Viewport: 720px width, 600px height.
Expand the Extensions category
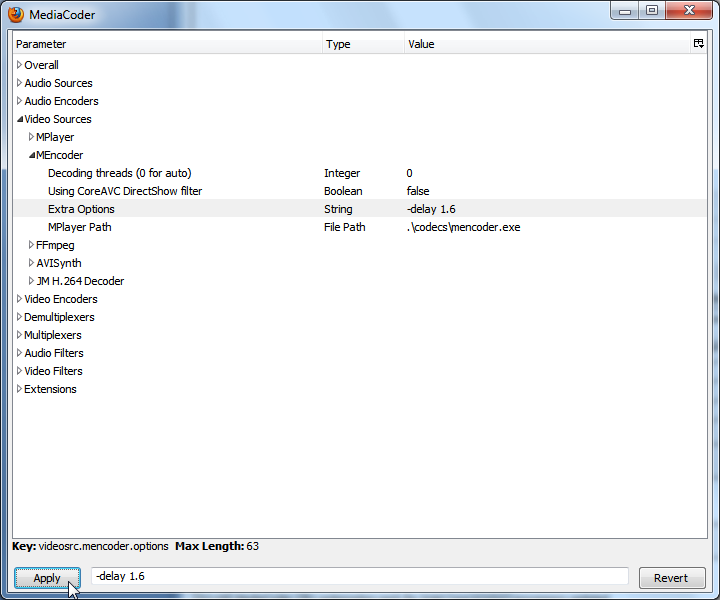click(x=19, y=389)
